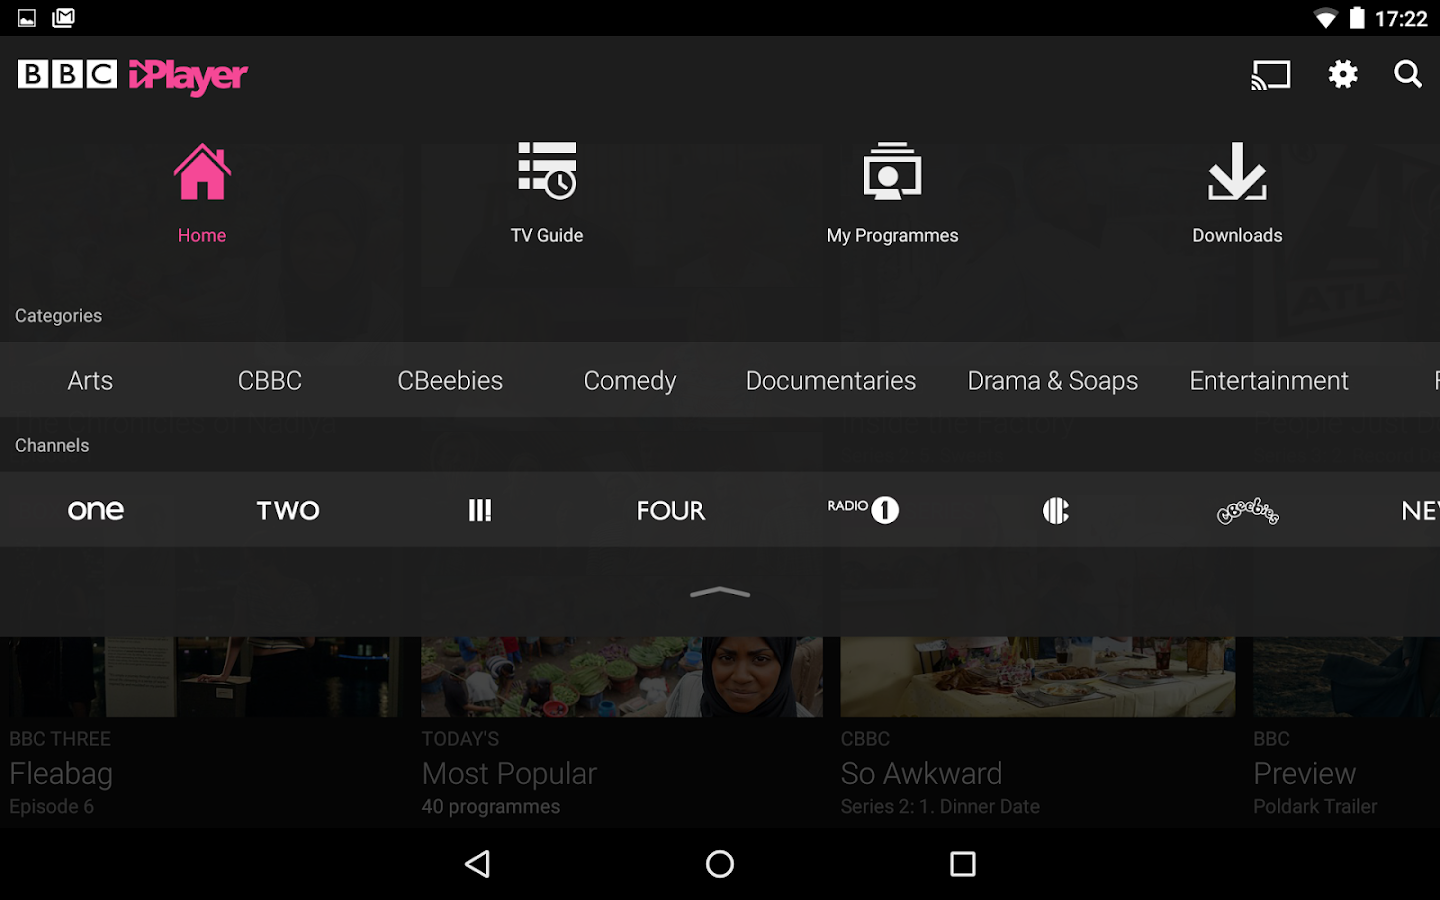Select the BBC One channel logo
The width and height of the screenshot is (1440, 900).
(96, 510)
